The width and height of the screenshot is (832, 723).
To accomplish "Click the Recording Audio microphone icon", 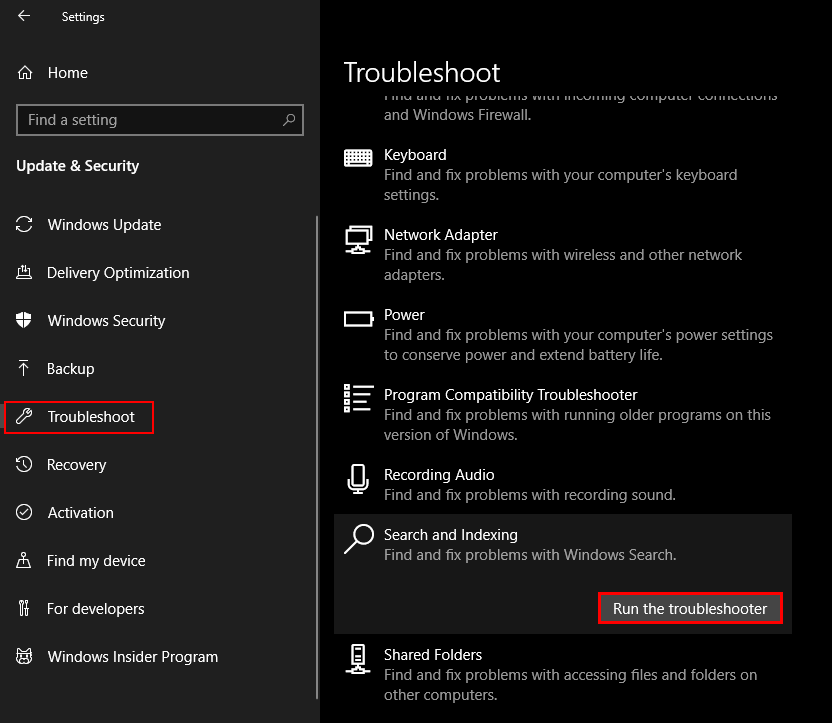I will [x=358, y=479].
